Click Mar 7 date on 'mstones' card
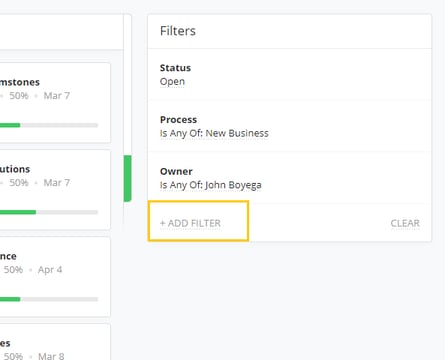This screenshot has width=445, height=360. (57, 96)
